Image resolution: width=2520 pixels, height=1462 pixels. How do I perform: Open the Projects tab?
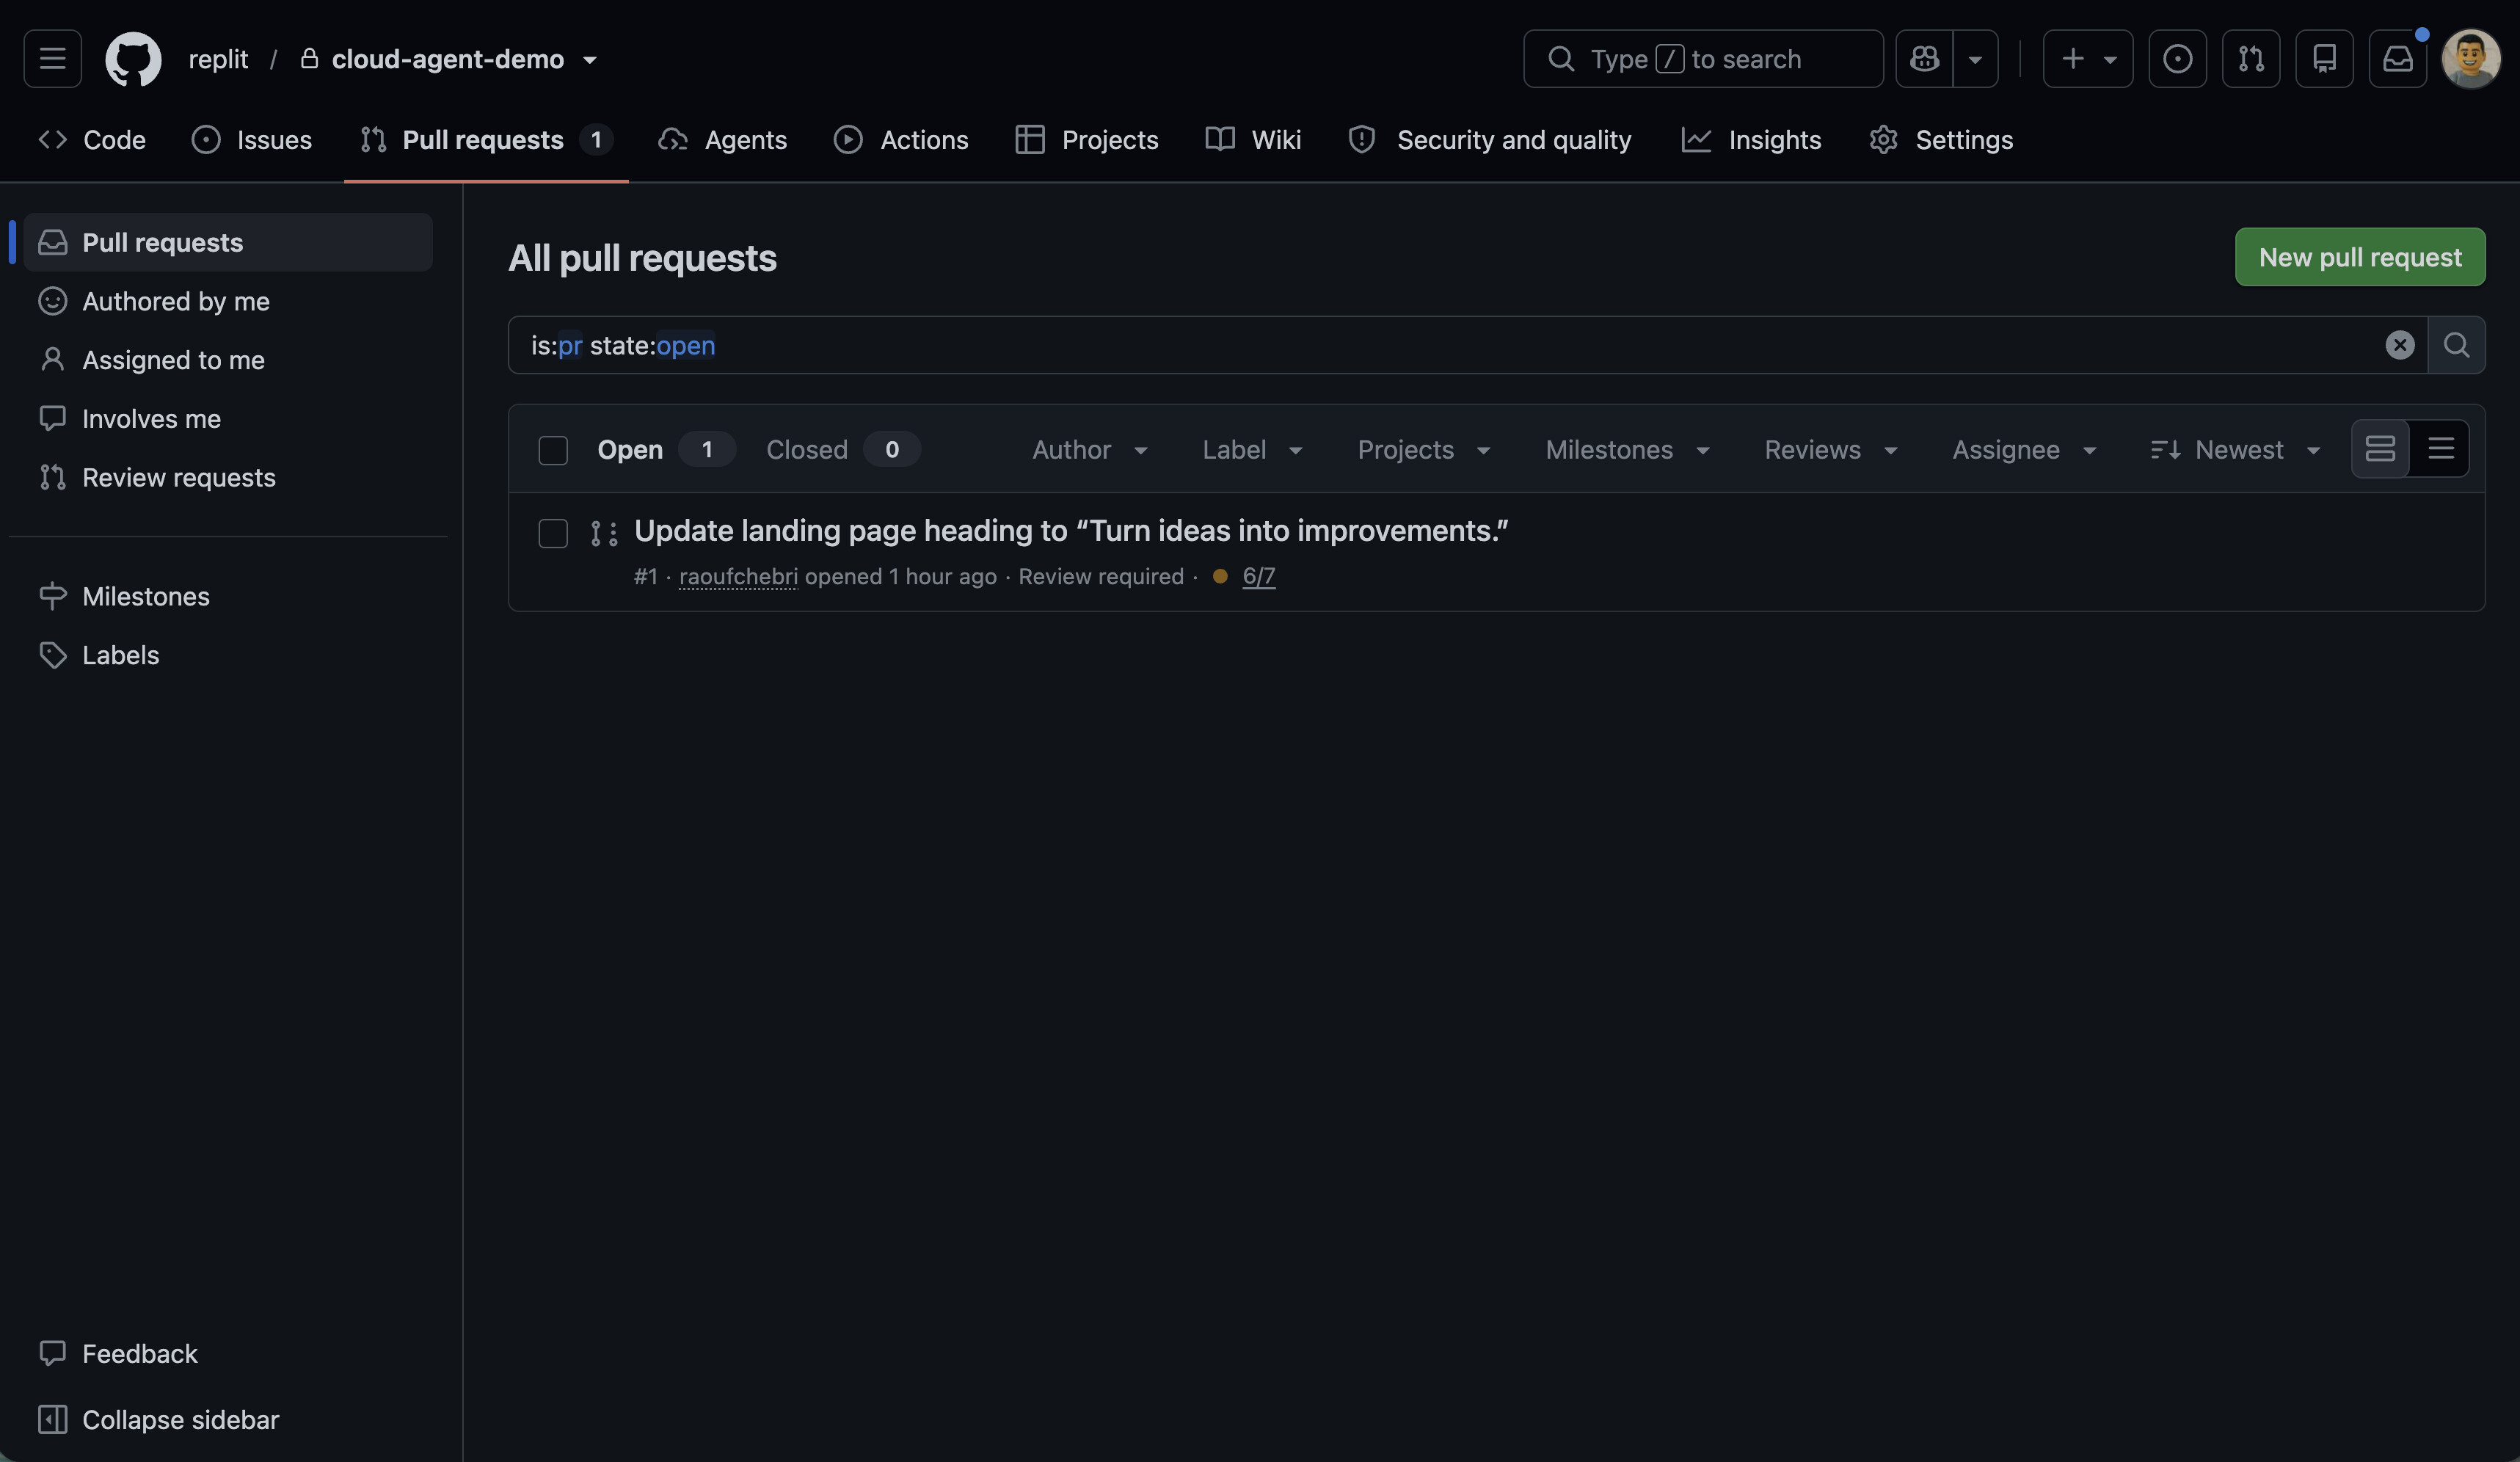[x=1087, y=140]
